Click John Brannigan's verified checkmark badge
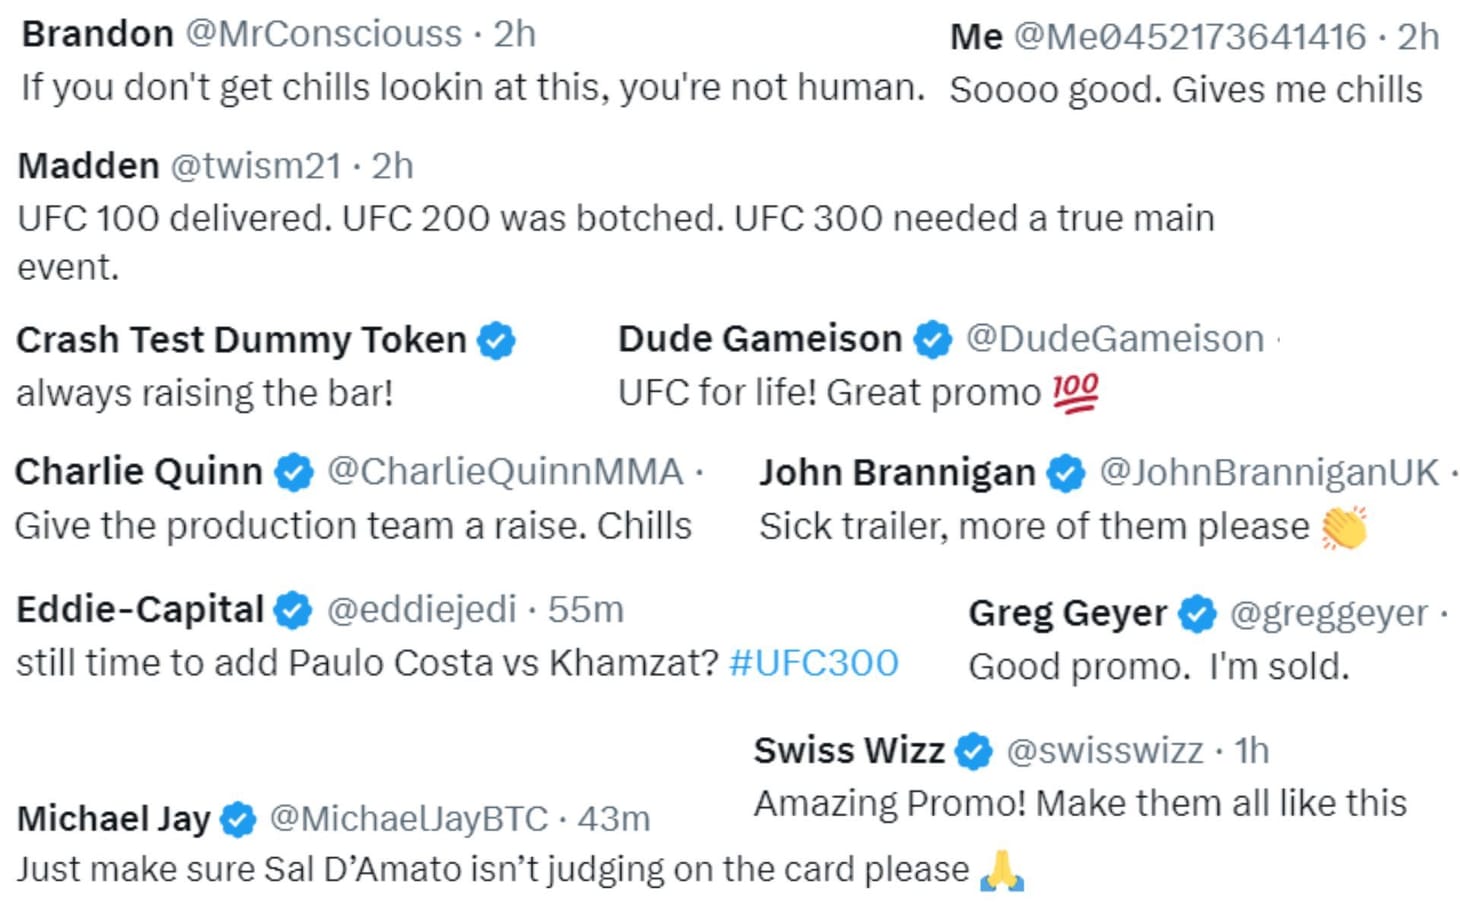The height and width of the screenshot is (913, 1460). [x=1066, y=473]
